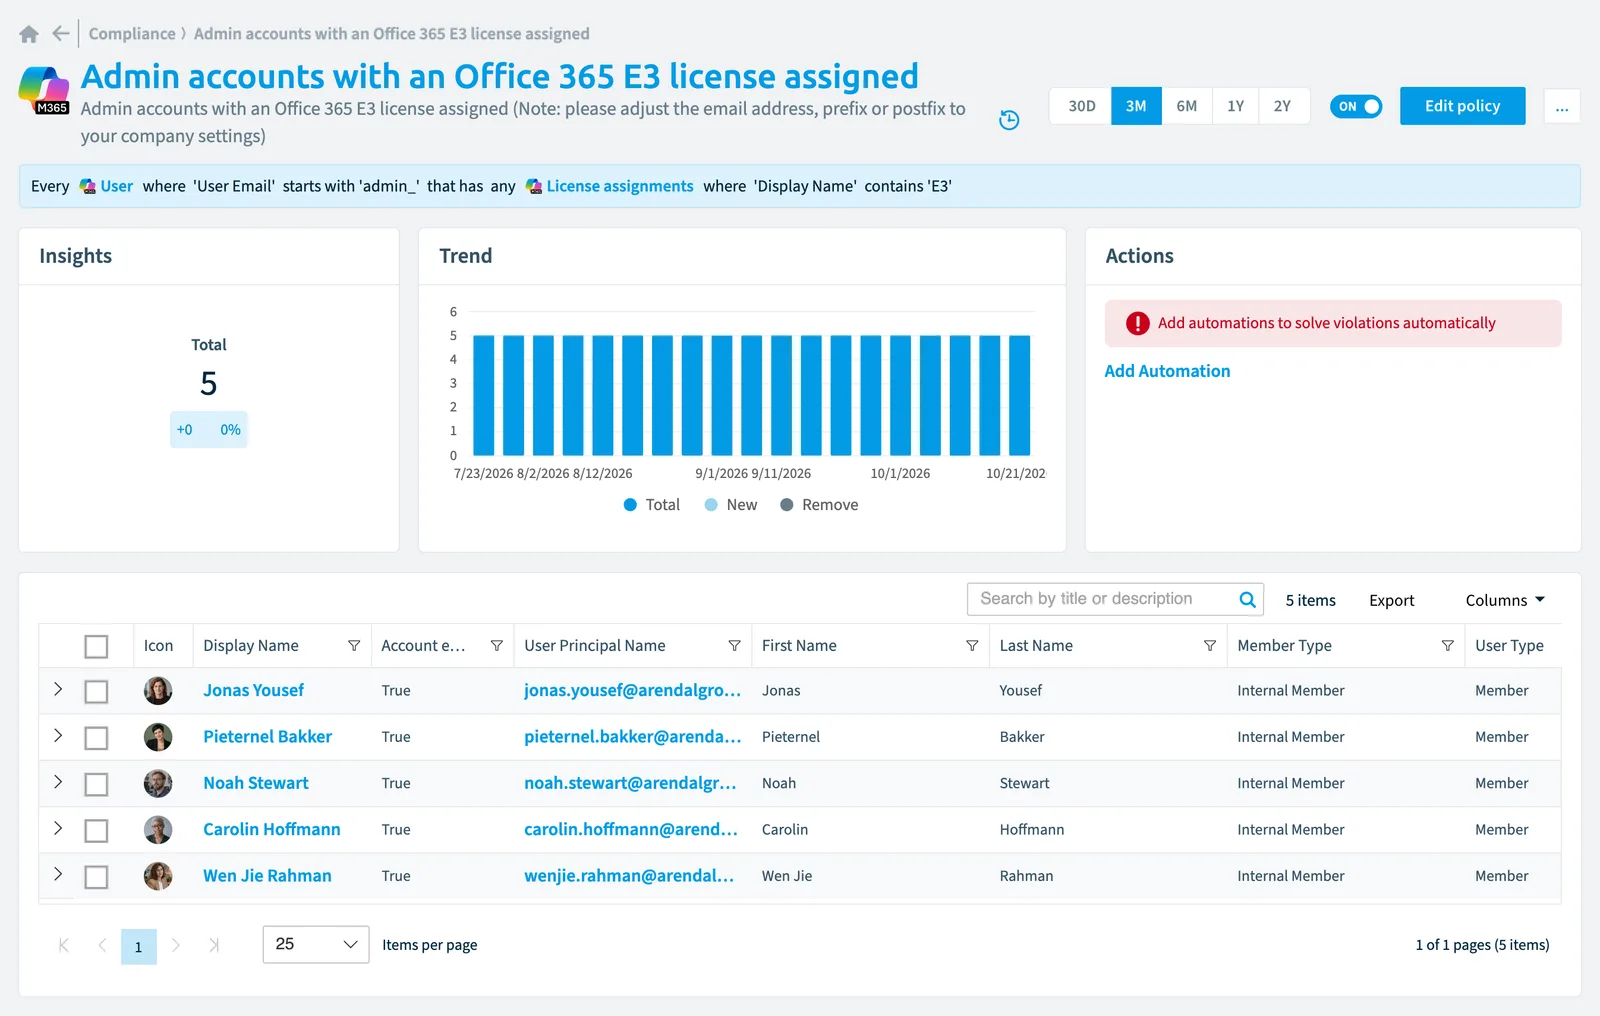Select the 6M time range tab
The image size is (1600, 1016).
pos(1187,106)
